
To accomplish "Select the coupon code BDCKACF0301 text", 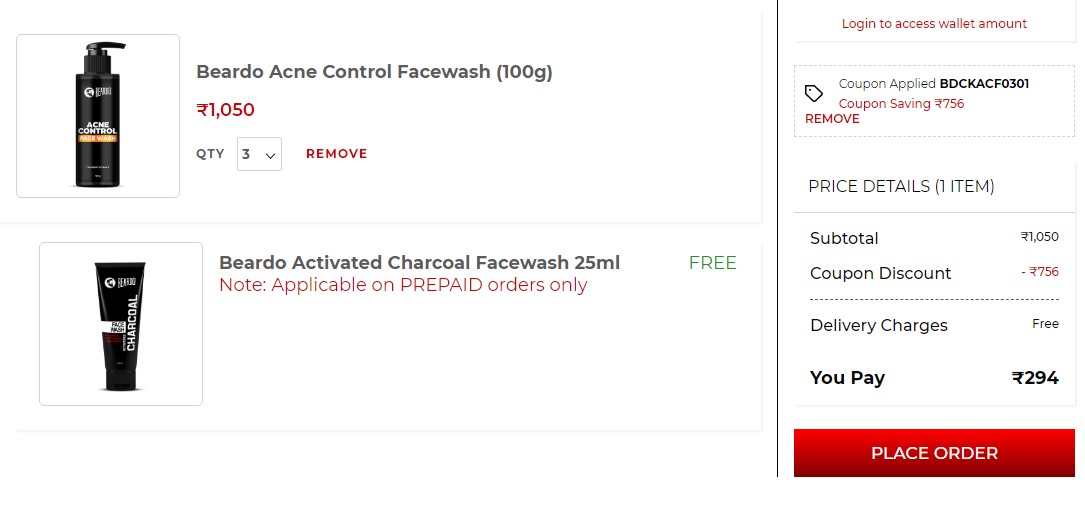I will [984, 84].
